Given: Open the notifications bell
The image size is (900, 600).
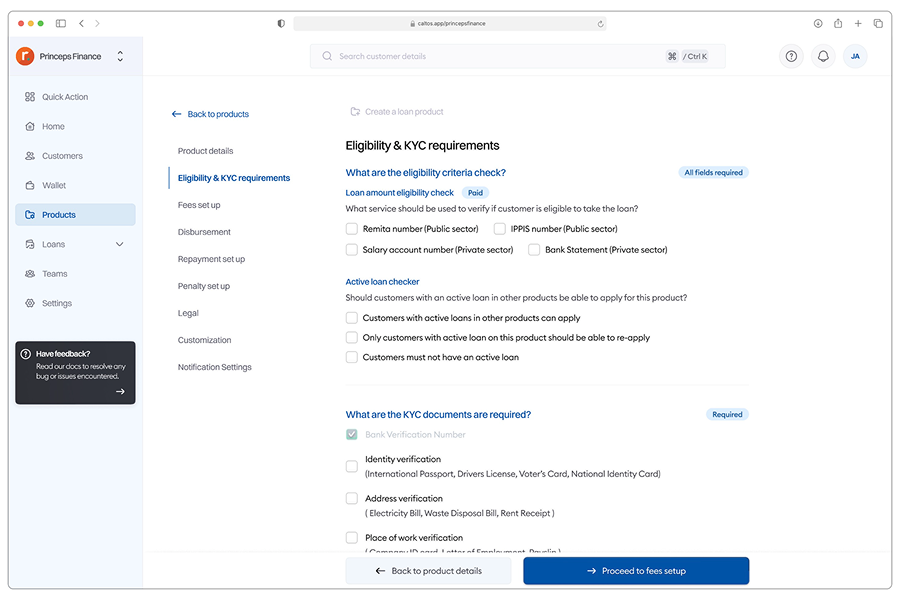Looking at the screenshot, I should 823,57.
